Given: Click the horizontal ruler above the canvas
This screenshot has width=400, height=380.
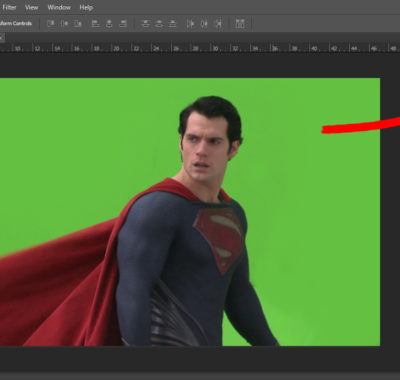Looking at the screenshot, I should (x=200, y=48).
